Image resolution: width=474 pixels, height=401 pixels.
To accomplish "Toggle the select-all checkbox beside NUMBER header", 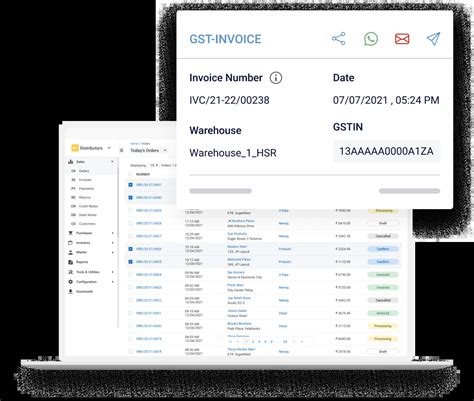I will pyautogui.click(x=130, y=174).
